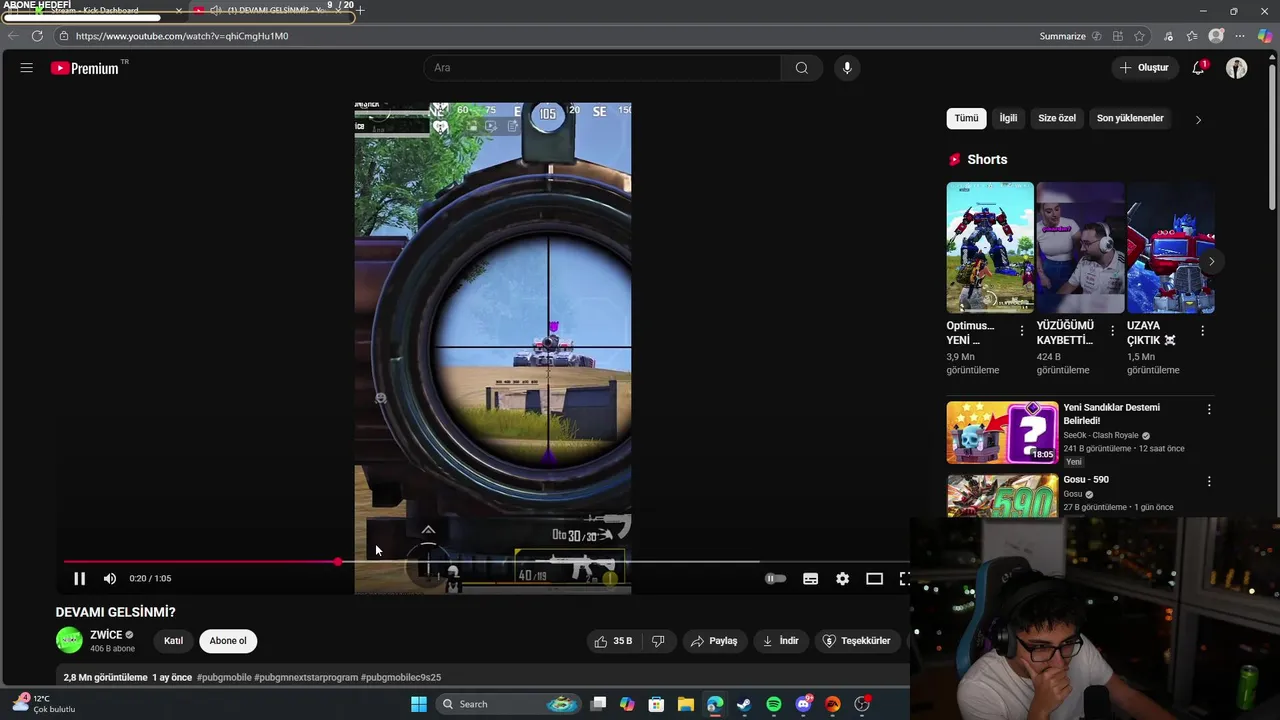Viewport: 1280px width, 720px height.
Task: Open Windows Start menu
Action: (419, 704)
